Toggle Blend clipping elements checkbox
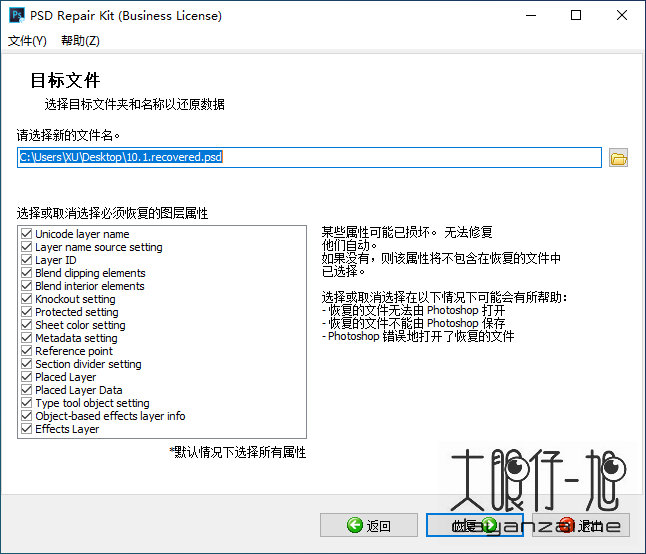 point(26,273)
